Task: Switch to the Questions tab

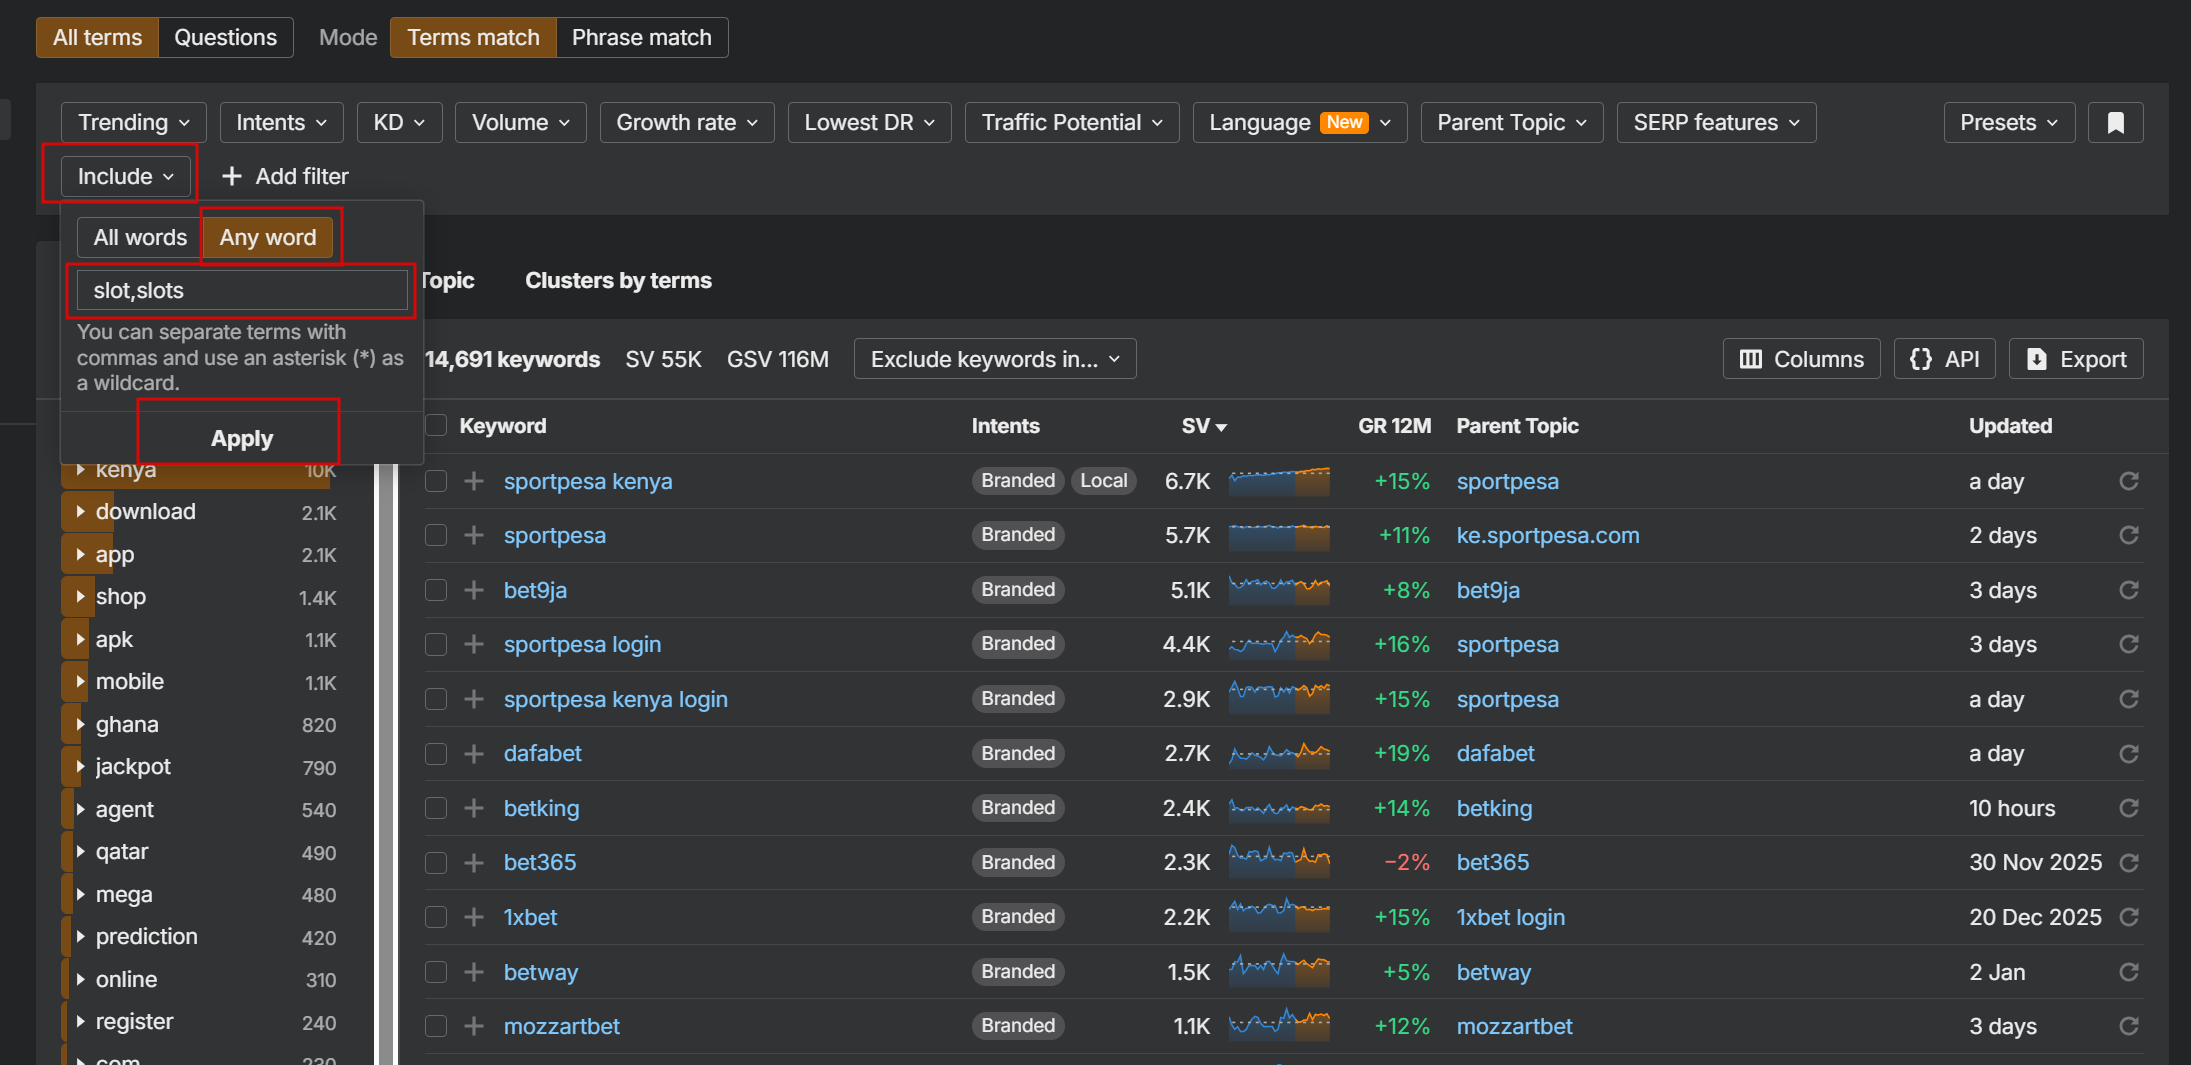Action: (225, 37)
